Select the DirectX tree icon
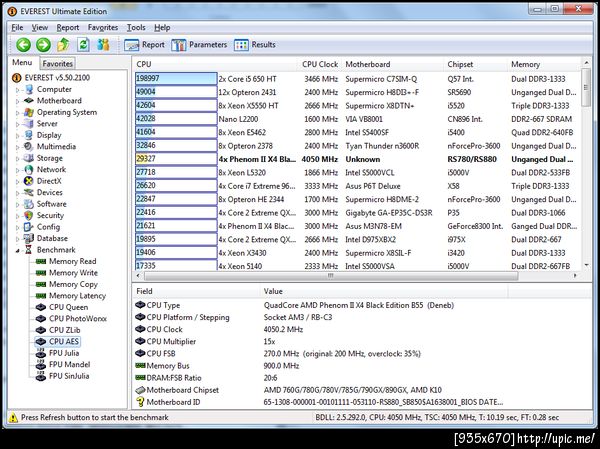The width and height of the screenshot is (600, 449). (29, 181)
